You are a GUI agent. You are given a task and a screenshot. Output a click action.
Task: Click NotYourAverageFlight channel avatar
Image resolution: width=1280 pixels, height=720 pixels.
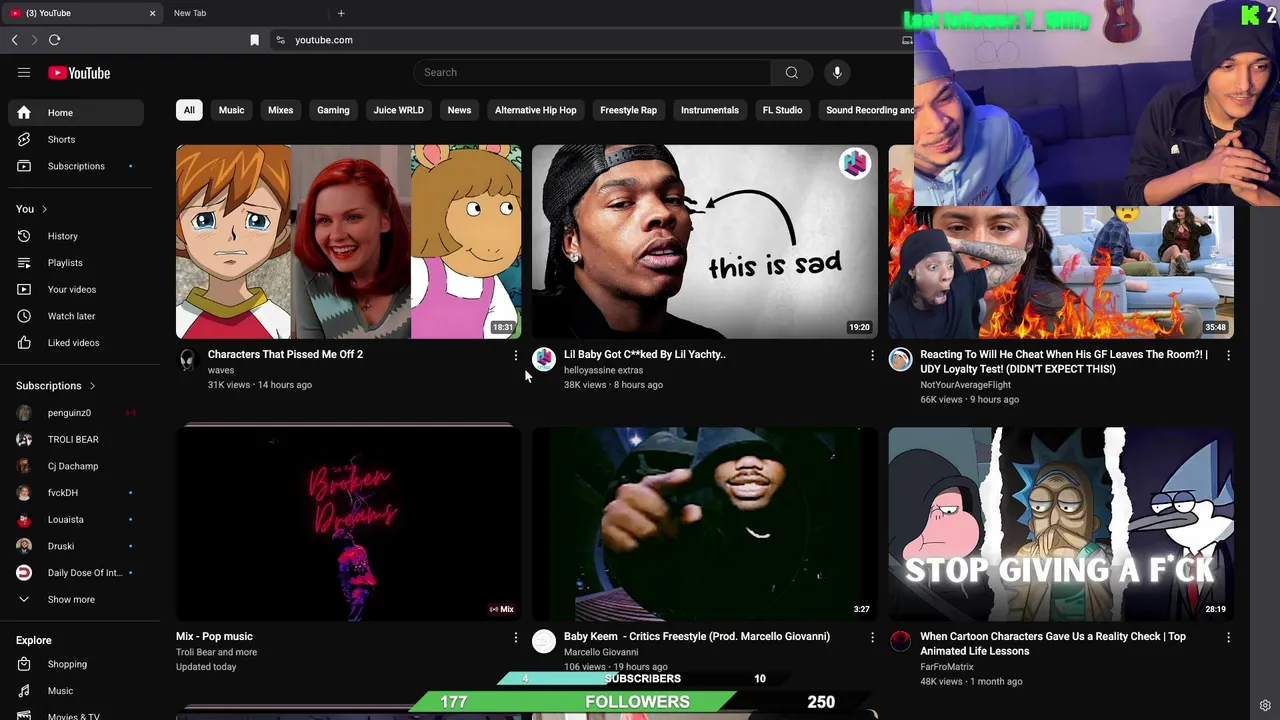click(900, 360)
